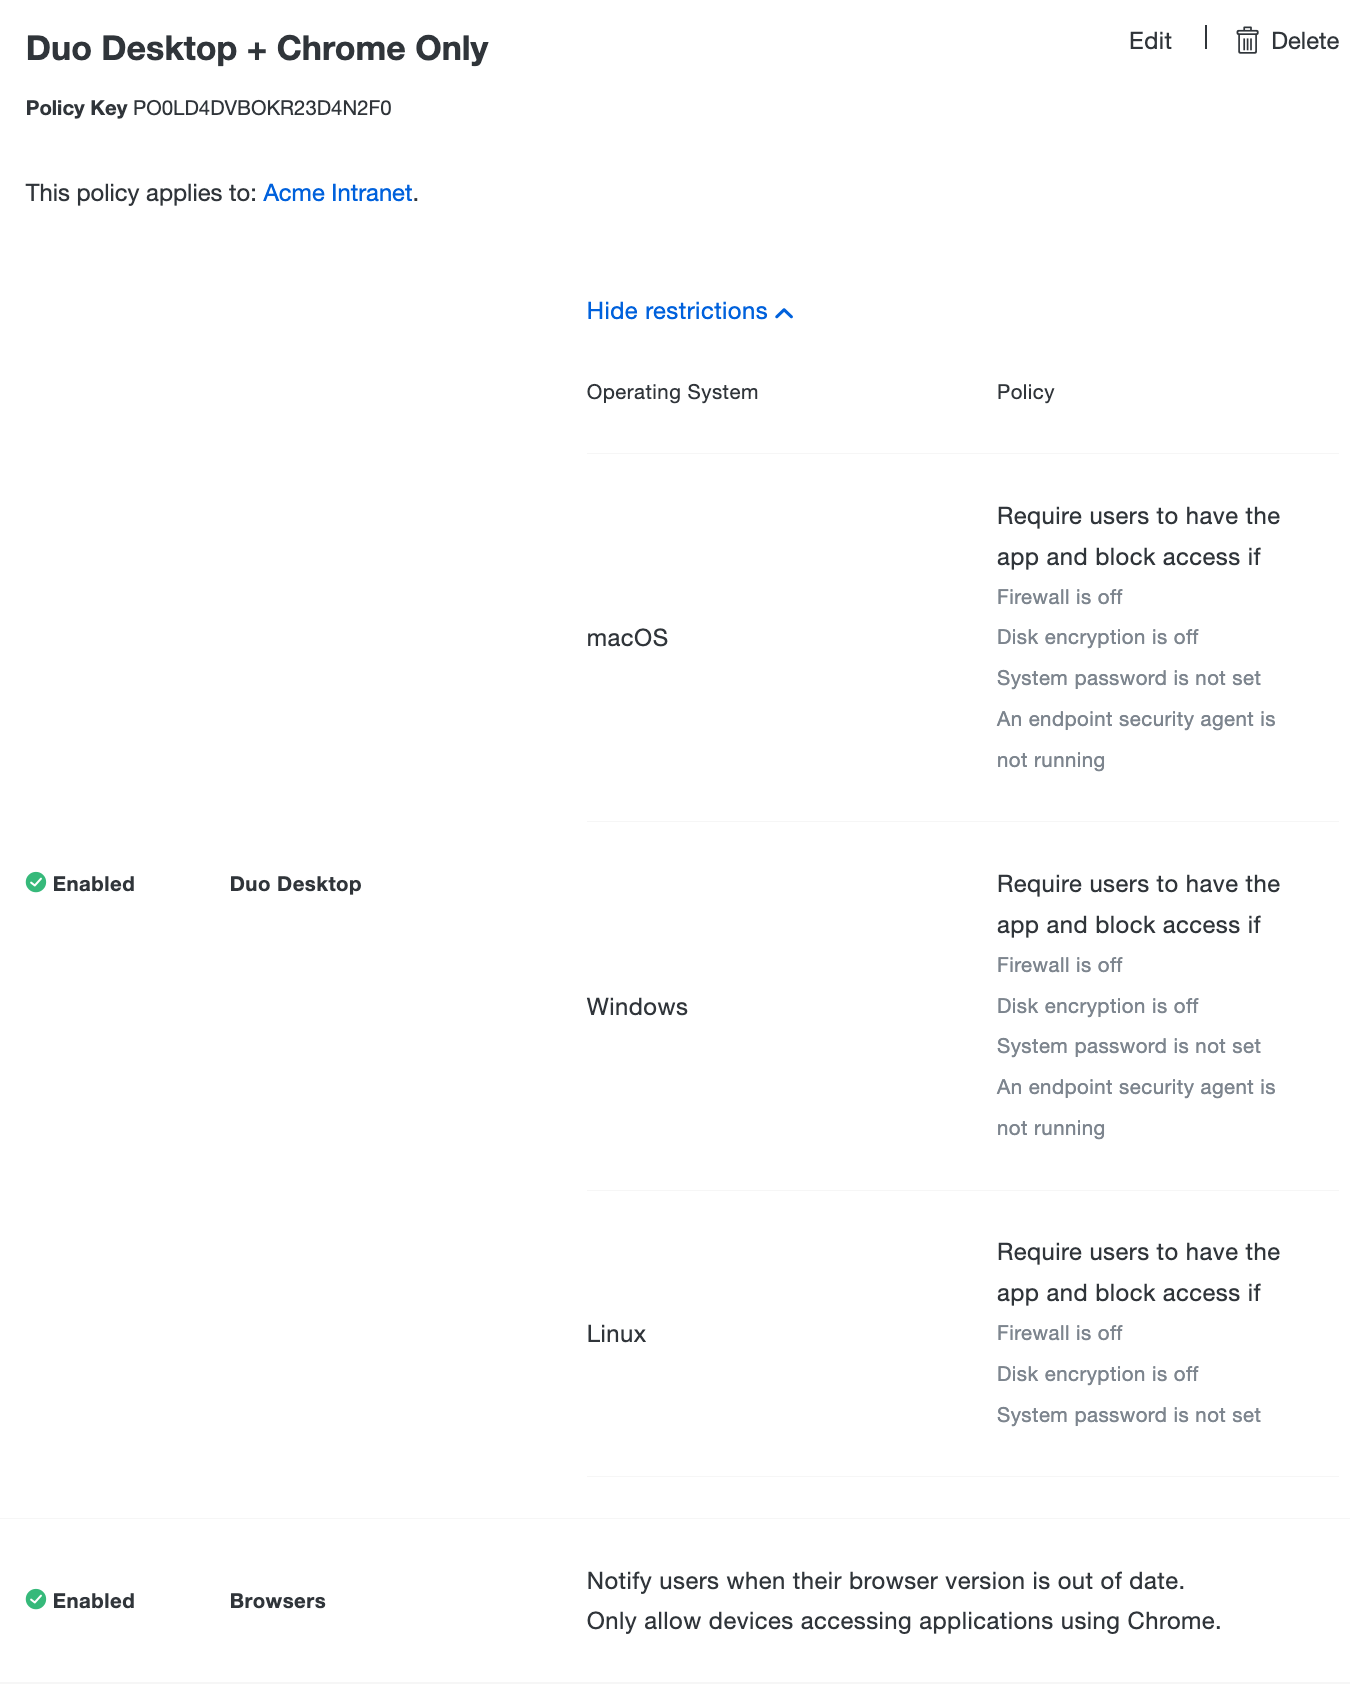Open the Acme Intranet application link
Image resolution: width=1350 pixels, height=1691 pixels.
tap(337, 192)
